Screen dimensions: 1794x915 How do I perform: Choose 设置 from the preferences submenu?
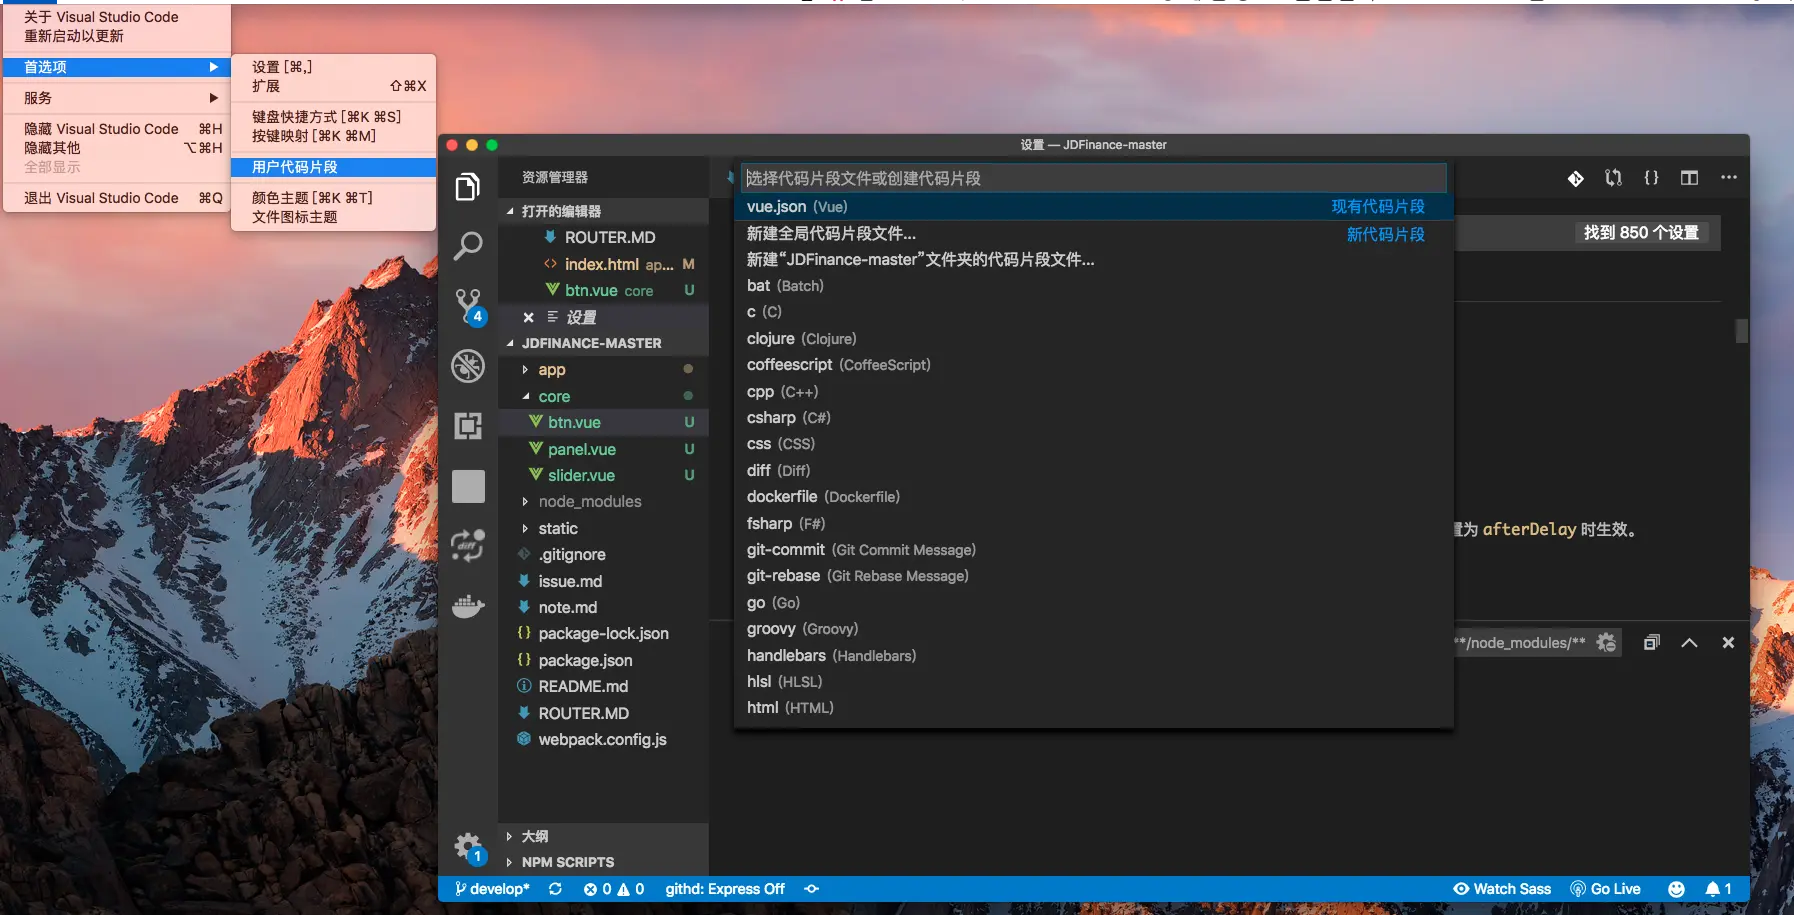[333, 67]
